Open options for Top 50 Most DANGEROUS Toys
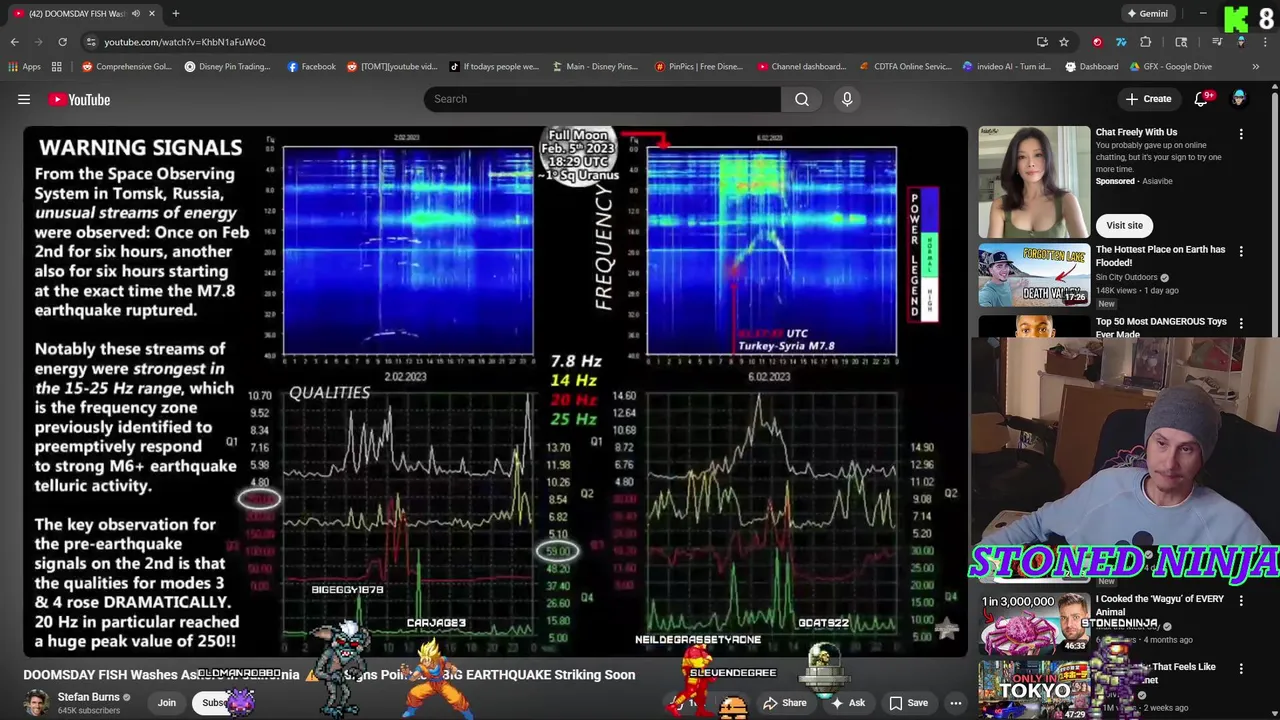 (x=1241, y=324)
